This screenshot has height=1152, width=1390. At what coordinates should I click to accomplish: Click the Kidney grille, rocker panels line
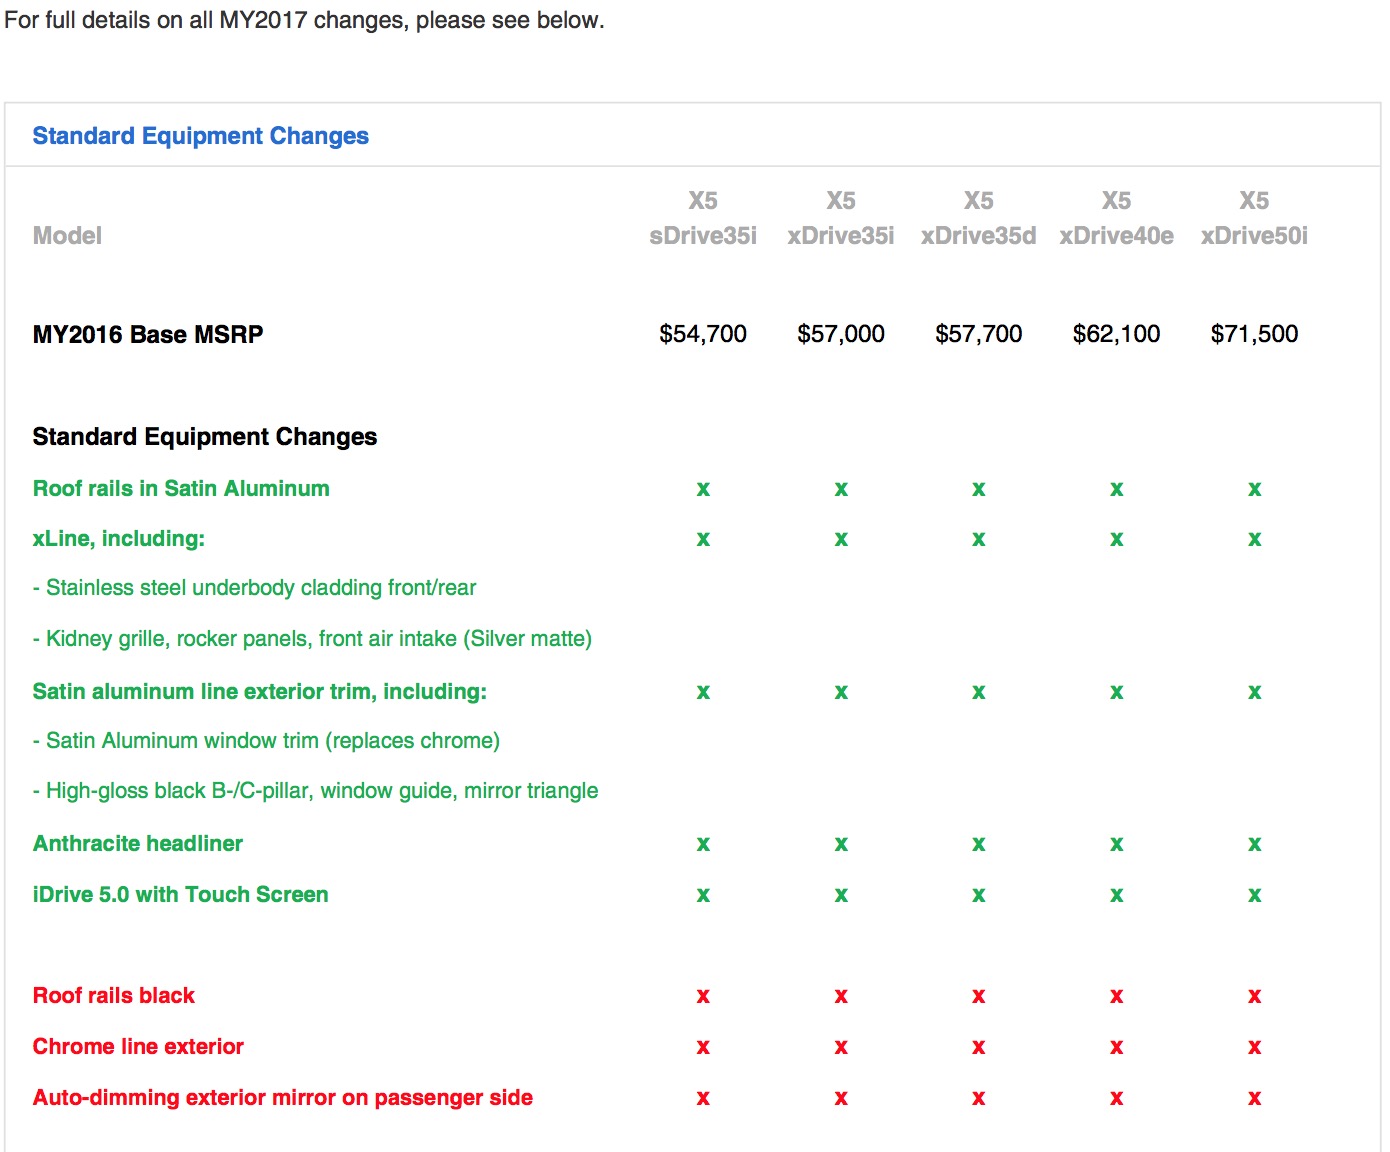[x=312, y=639]
